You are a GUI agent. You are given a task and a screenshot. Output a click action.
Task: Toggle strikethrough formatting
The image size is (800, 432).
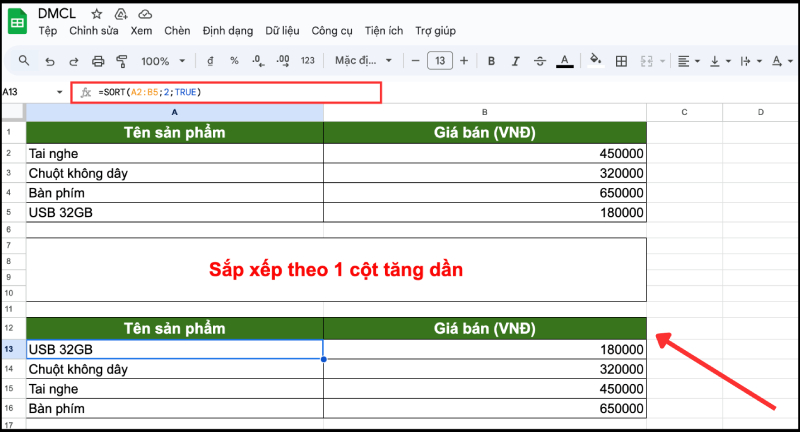coord(540,61)
